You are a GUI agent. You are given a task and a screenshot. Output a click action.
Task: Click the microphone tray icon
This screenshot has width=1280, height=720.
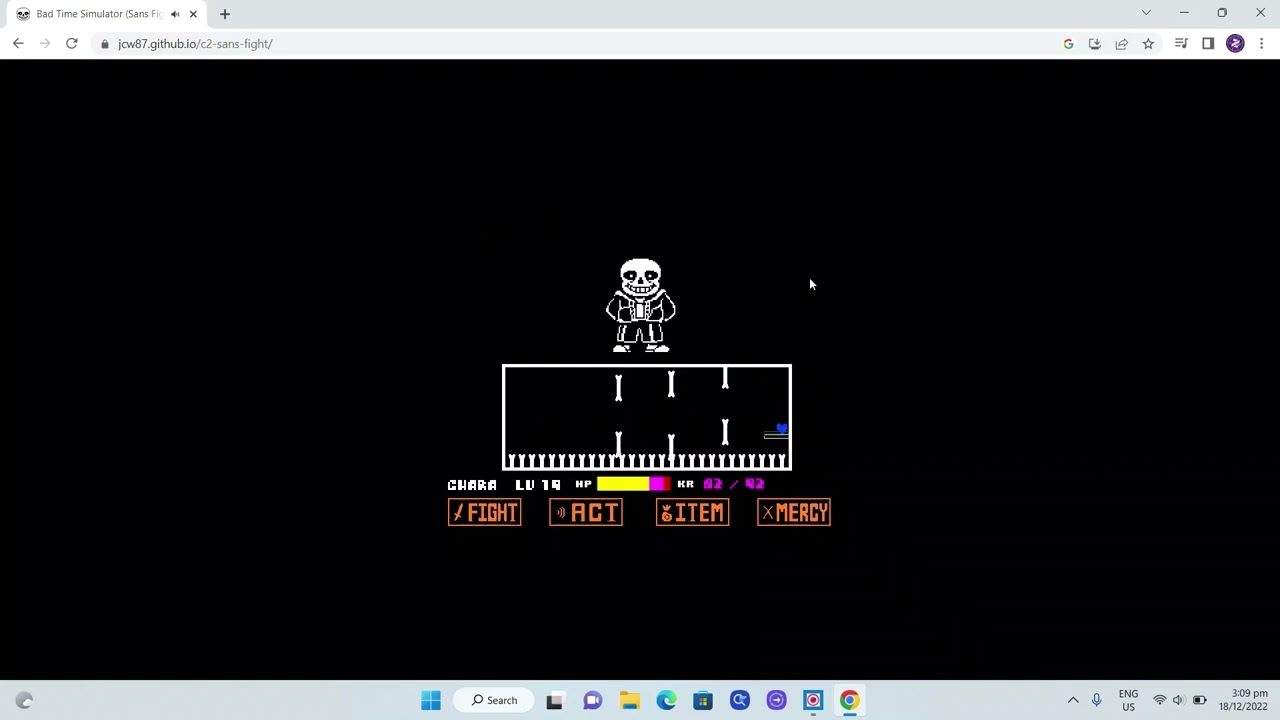[x=1097, y=700]
